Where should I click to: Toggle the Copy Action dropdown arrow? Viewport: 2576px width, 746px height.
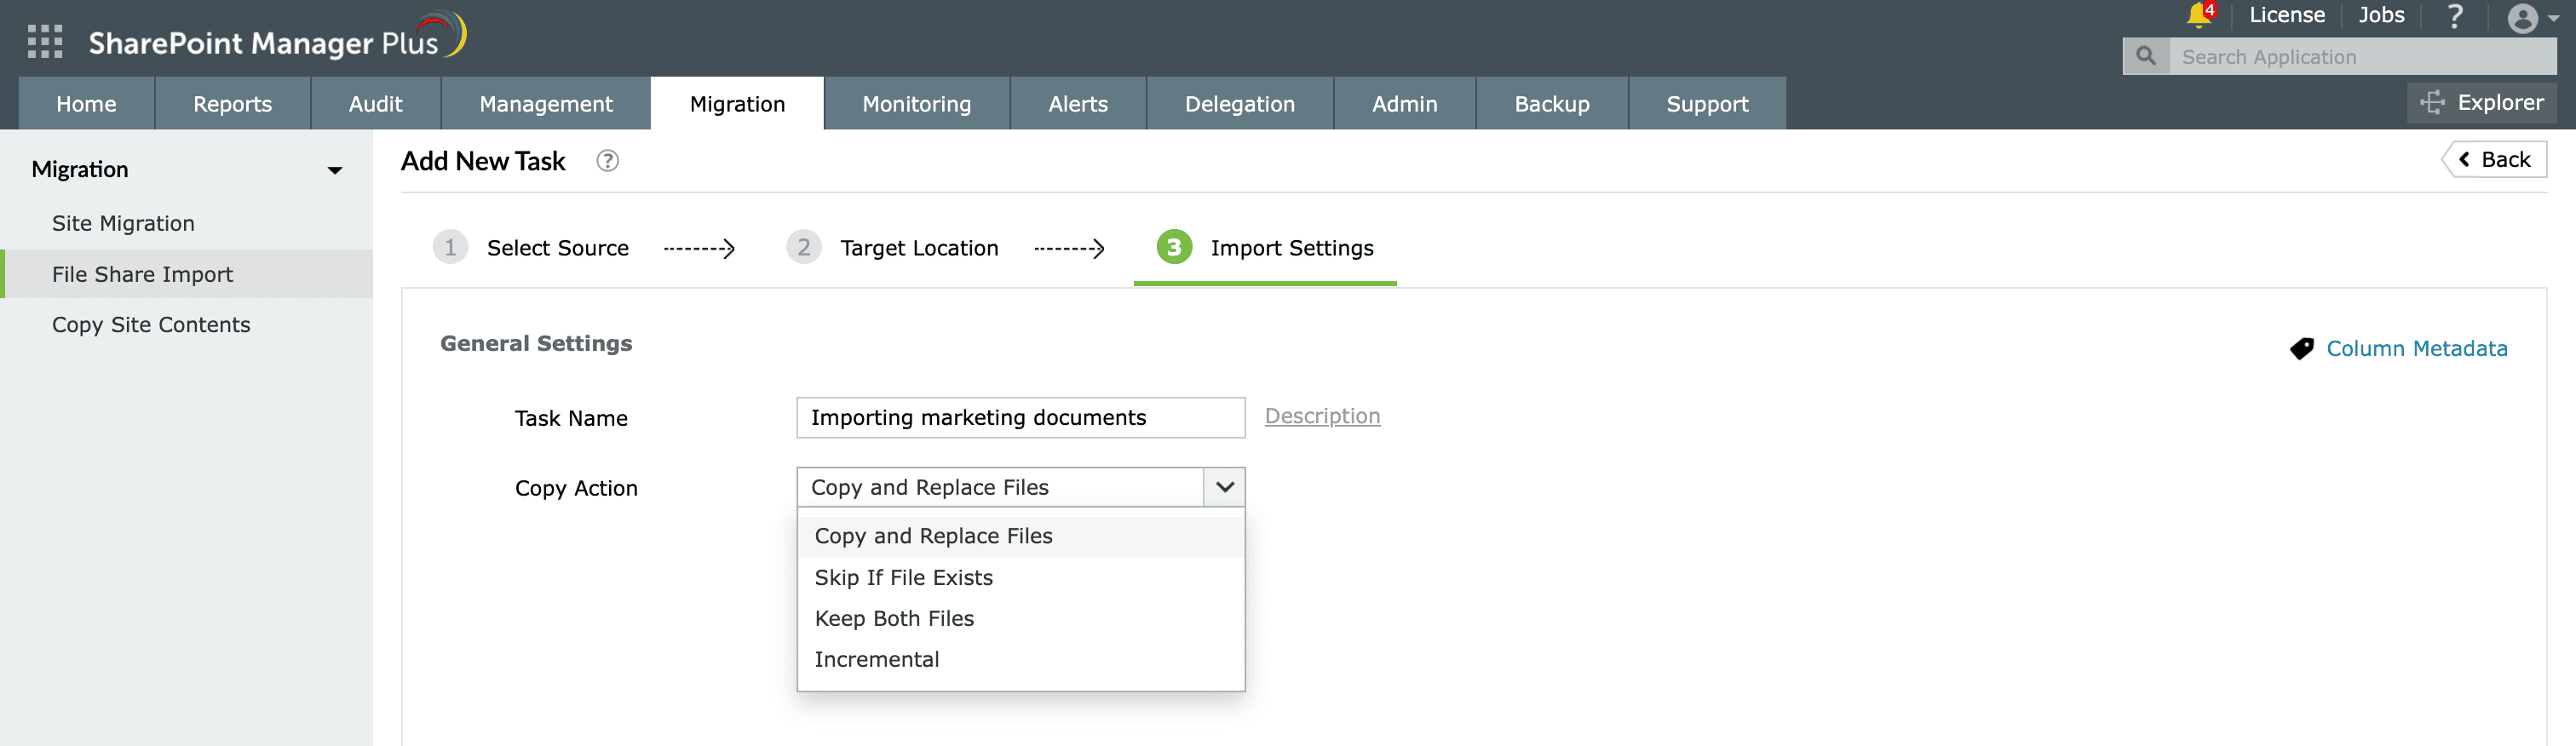click(x=1224, y=487)
